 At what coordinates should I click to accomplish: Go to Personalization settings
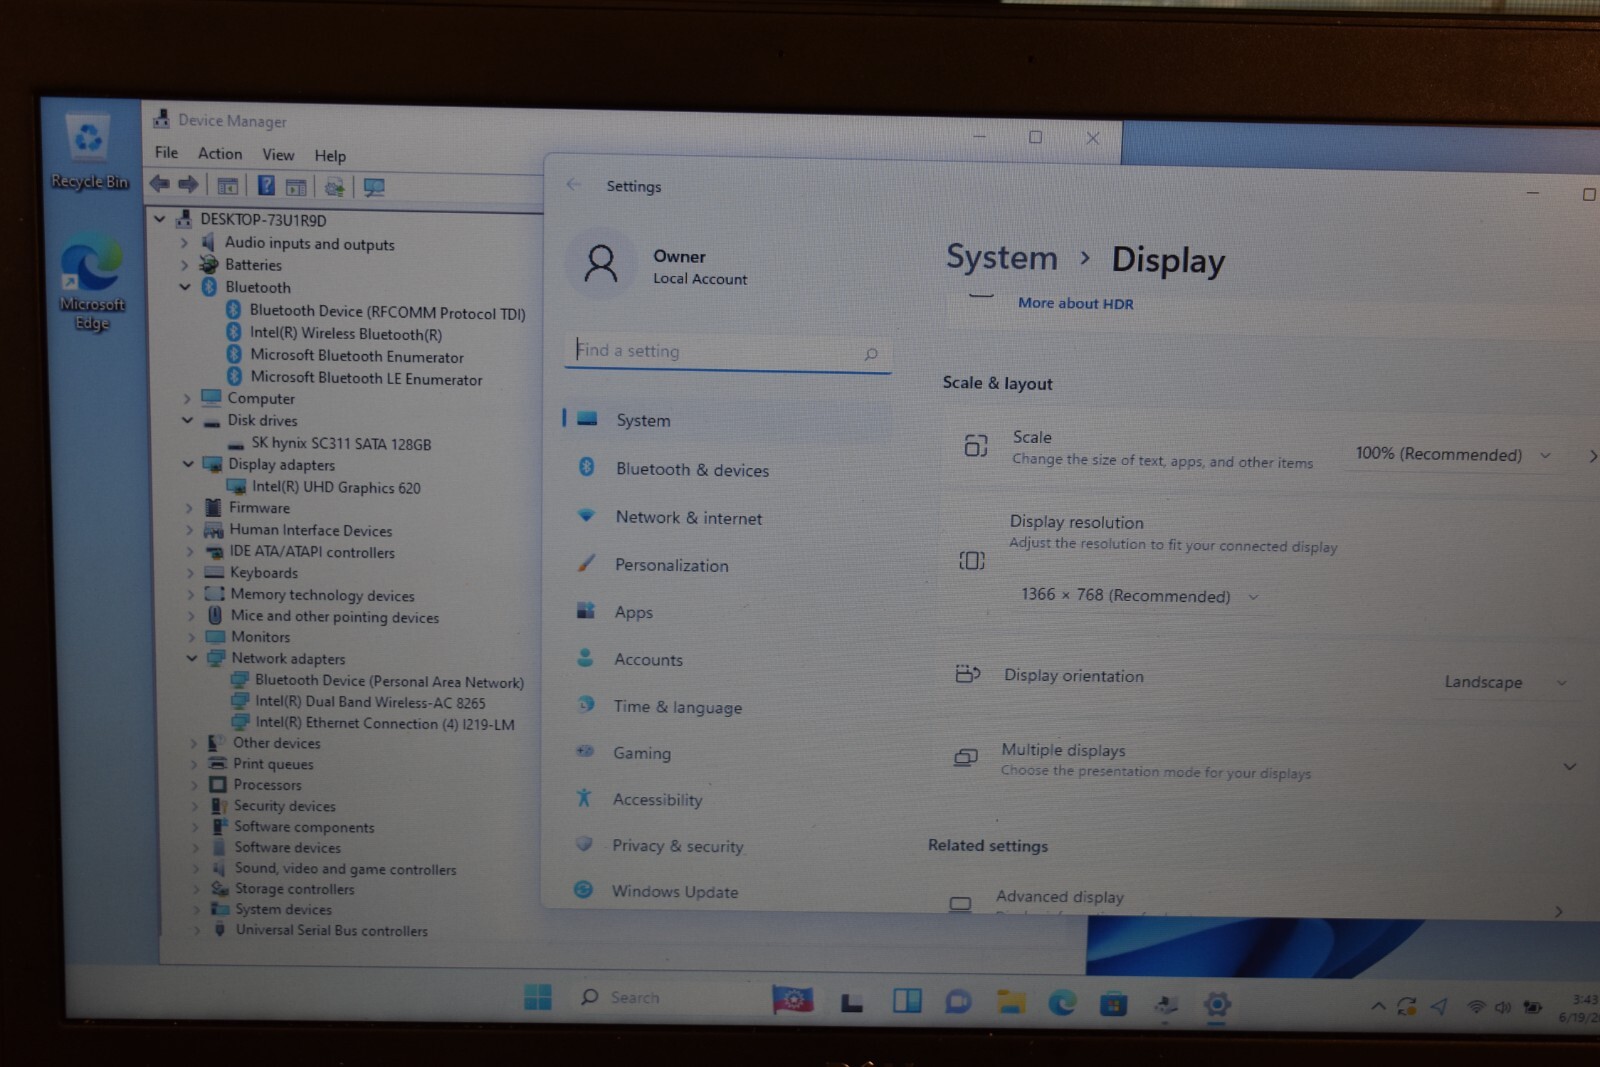click(x=725, y=565)
